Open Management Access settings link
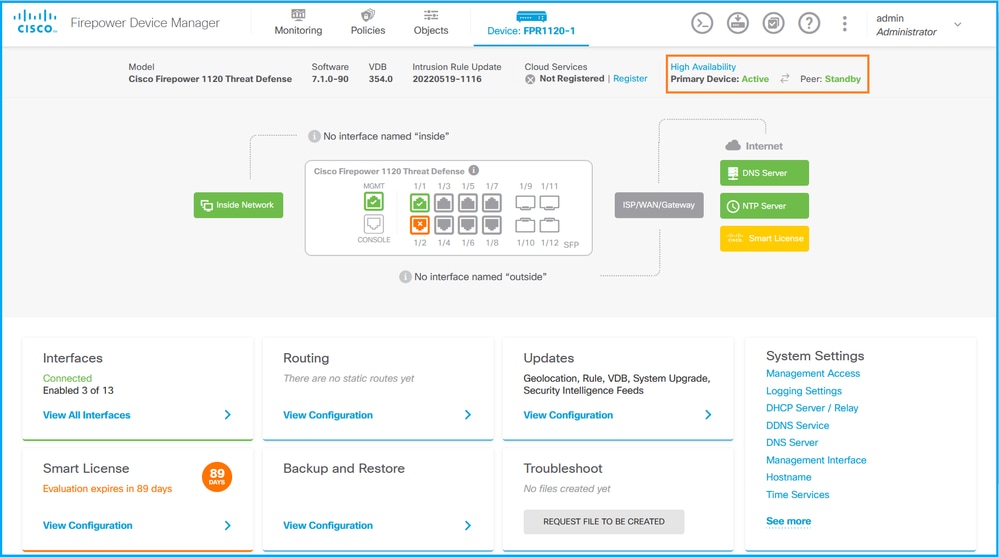Viewport: 999px width, 557px height. point(813,373)
